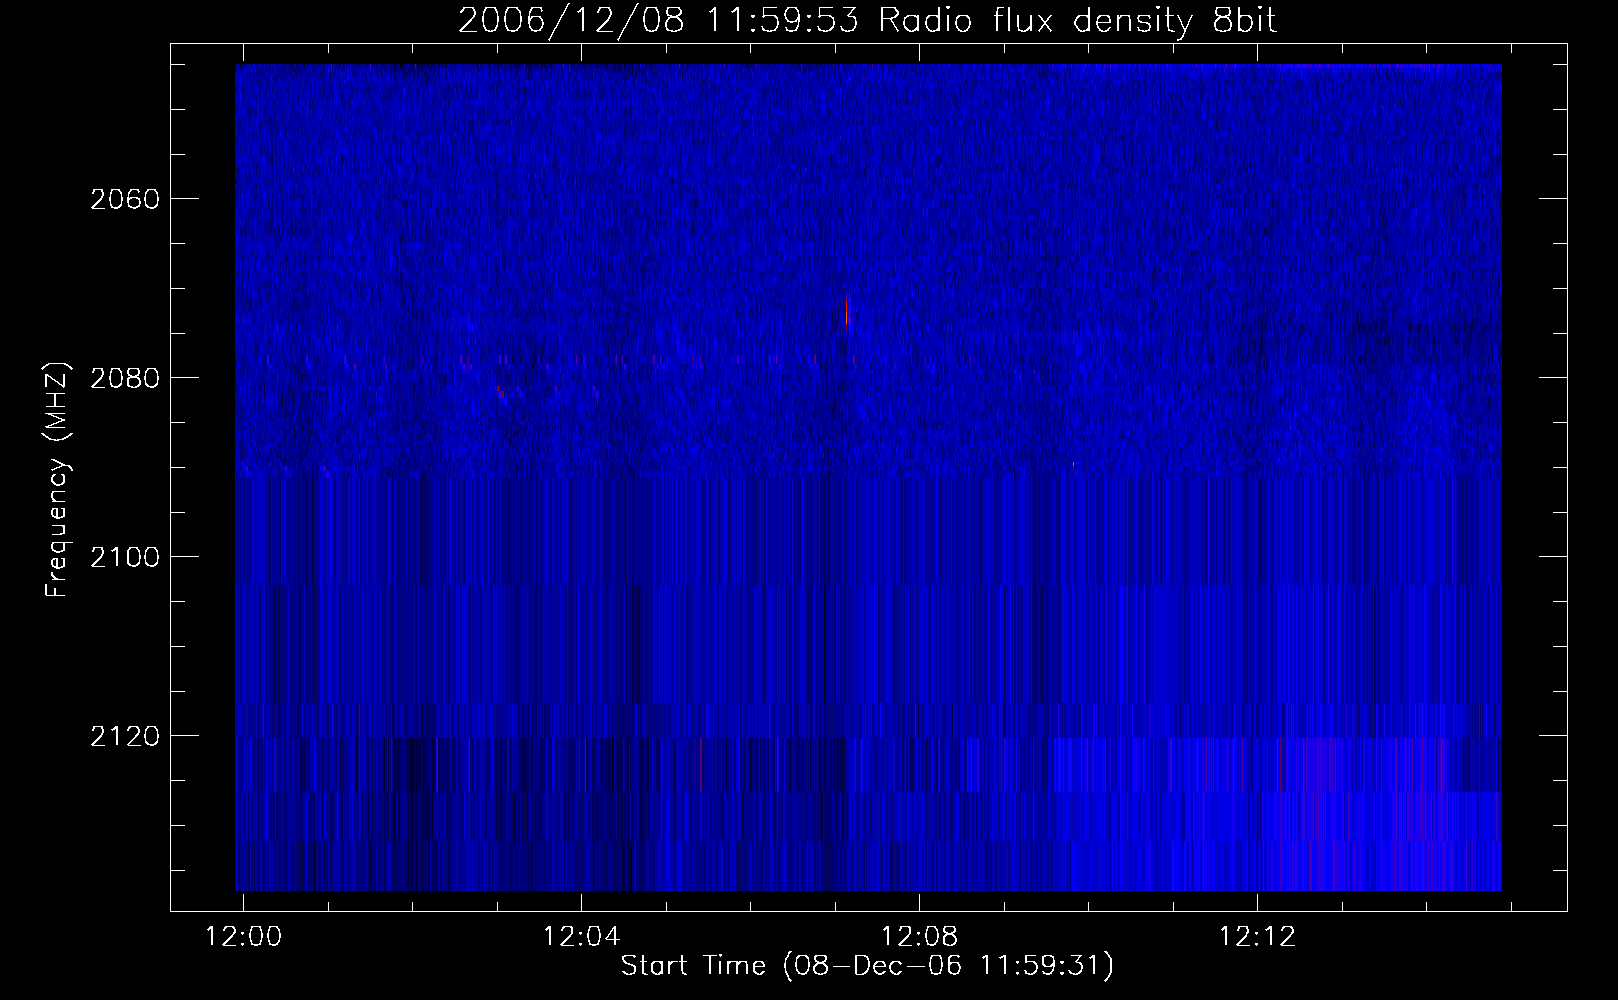Click the bright red burst spike near 12:07
The image size is (1618, 1000).
click(846, 312)
